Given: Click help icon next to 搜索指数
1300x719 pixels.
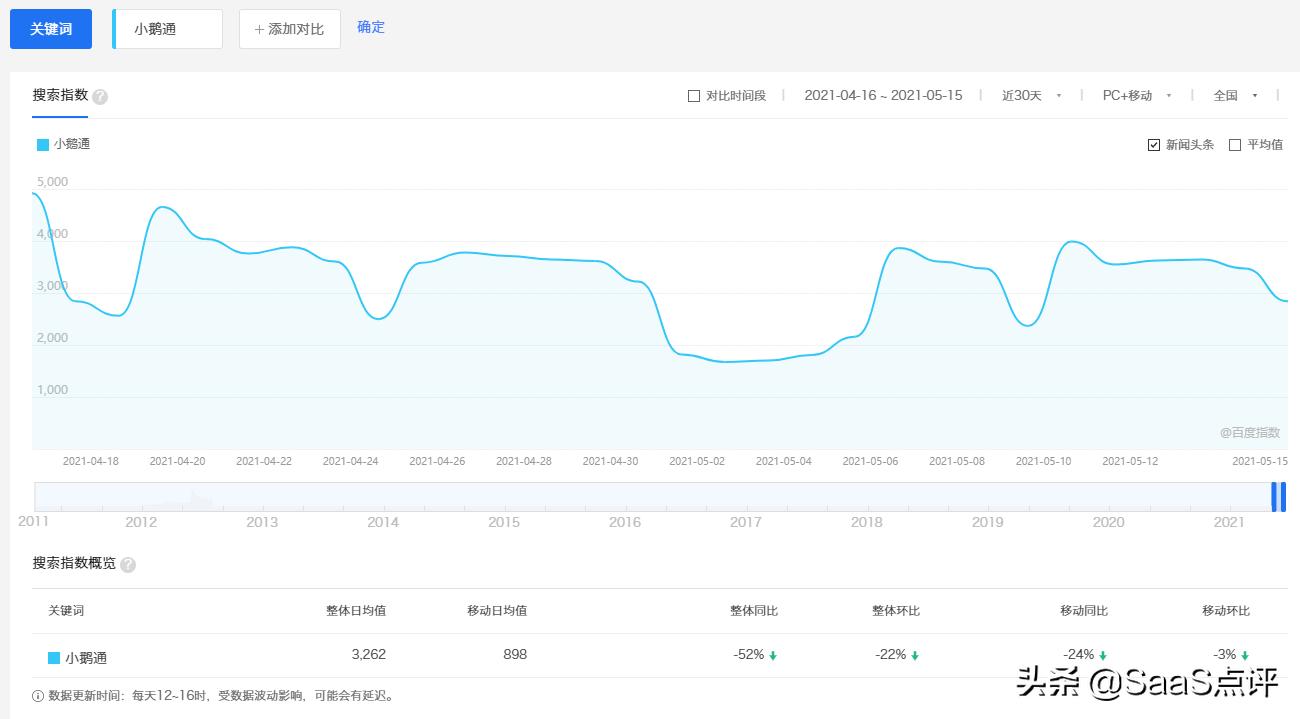Looking at the screenshot, I should point(100,97).
